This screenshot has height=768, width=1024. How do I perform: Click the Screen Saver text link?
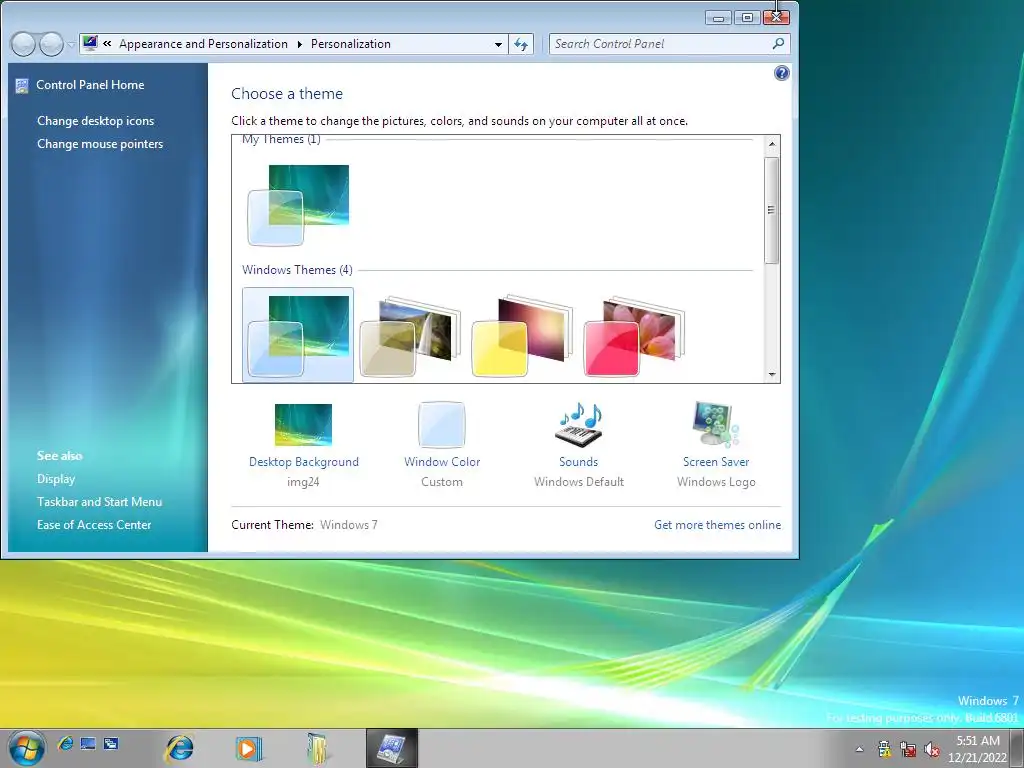[716, 462]
